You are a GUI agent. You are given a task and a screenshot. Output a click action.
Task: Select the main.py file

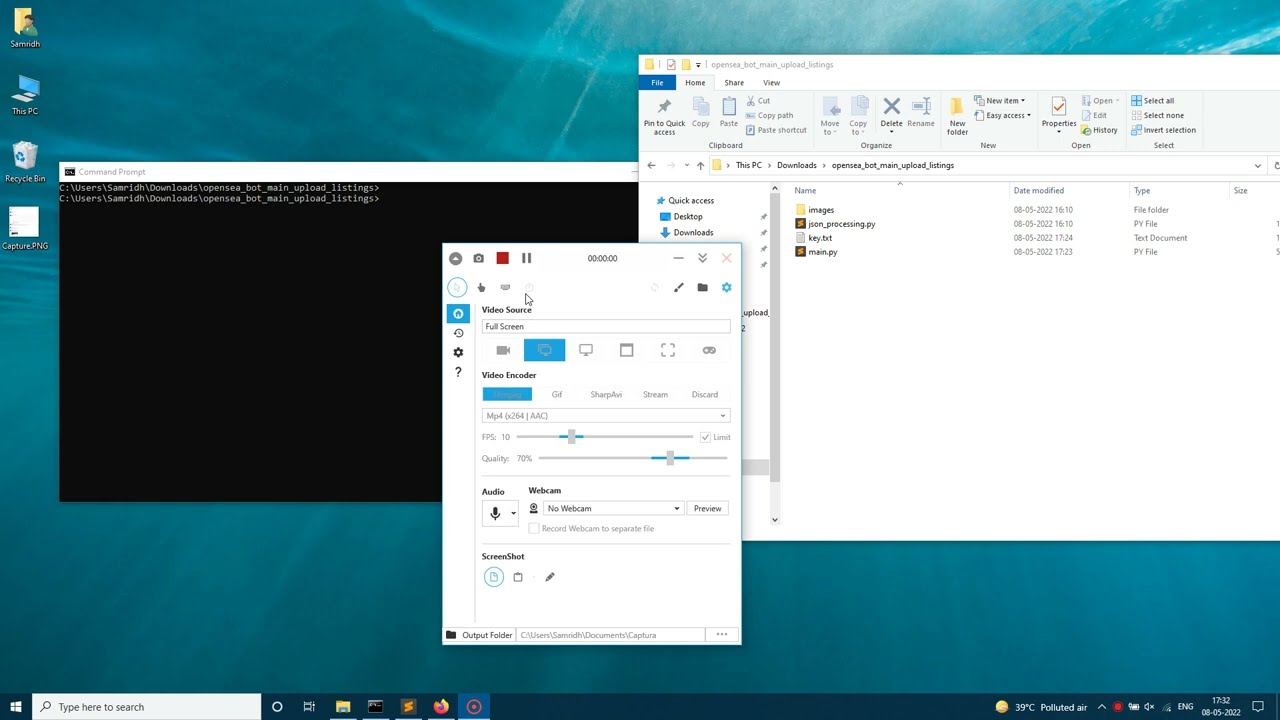coord(823,252)
